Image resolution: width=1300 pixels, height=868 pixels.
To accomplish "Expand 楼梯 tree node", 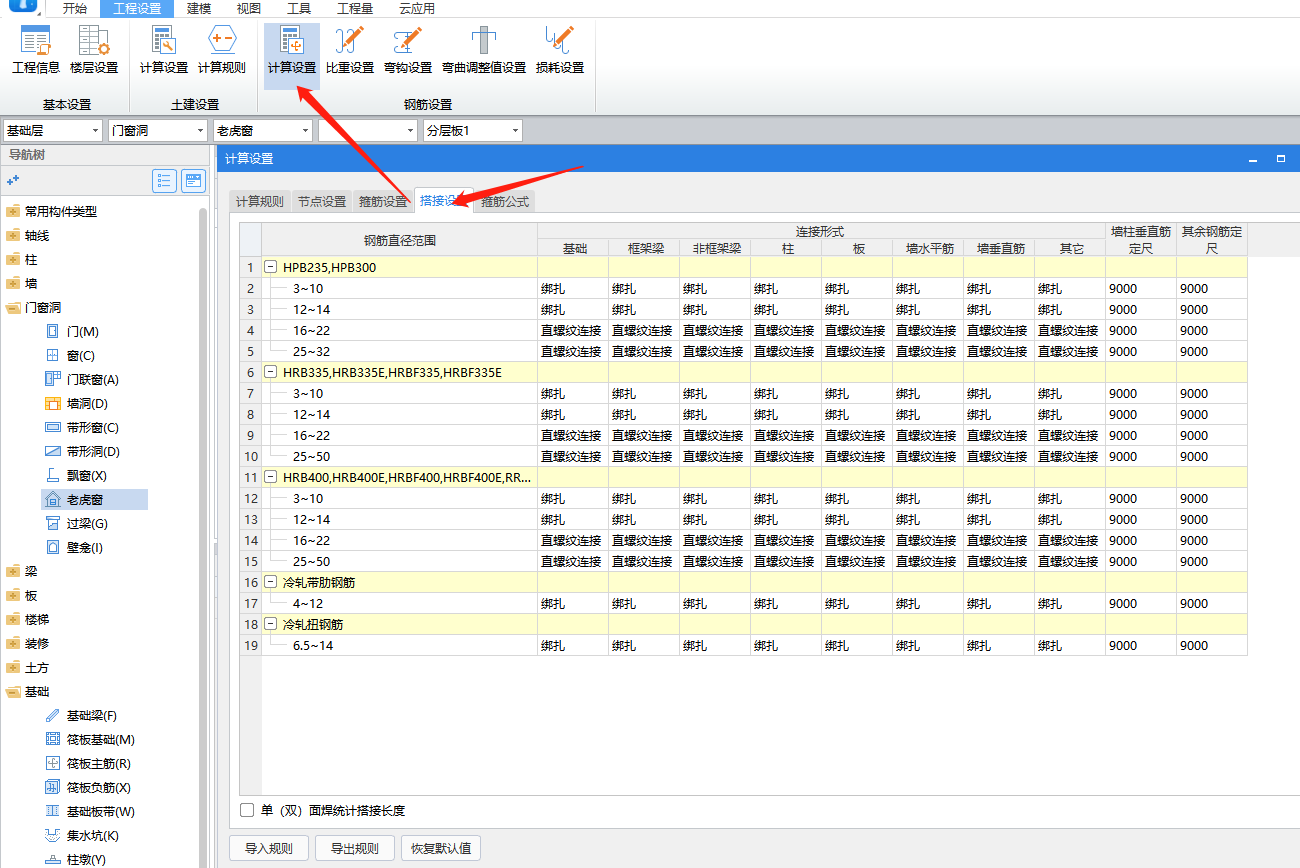I will click(13, 620).
